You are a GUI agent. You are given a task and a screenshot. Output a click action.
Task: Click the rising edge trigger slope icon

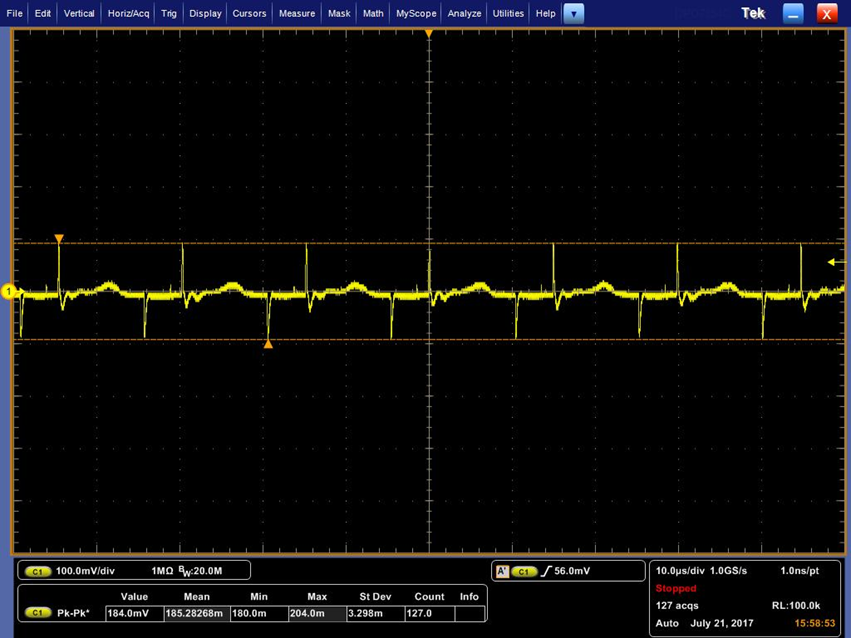(546, 571)
